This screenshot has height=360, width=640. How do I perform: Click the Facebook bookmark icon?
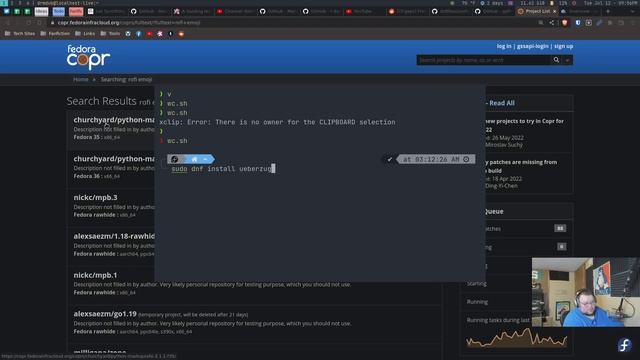click(x=138, y=34)
